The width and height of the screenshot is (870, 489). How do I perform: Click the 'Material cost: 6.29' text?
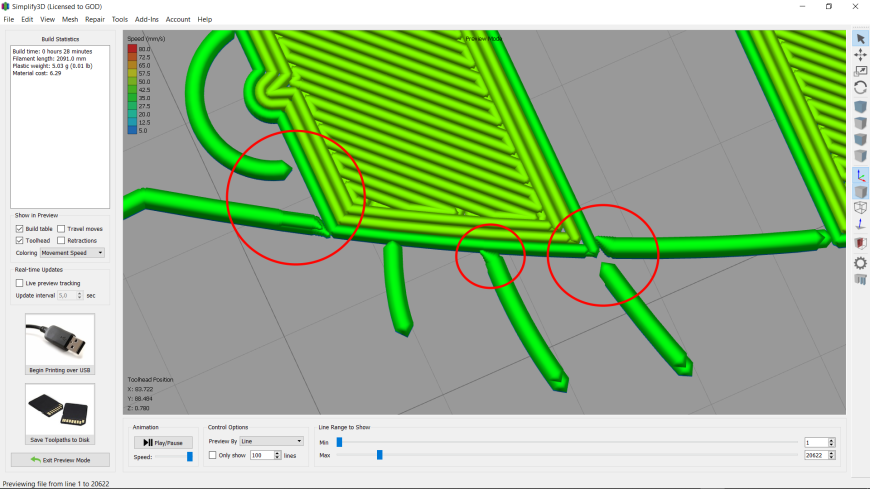(x=37, y=73)
